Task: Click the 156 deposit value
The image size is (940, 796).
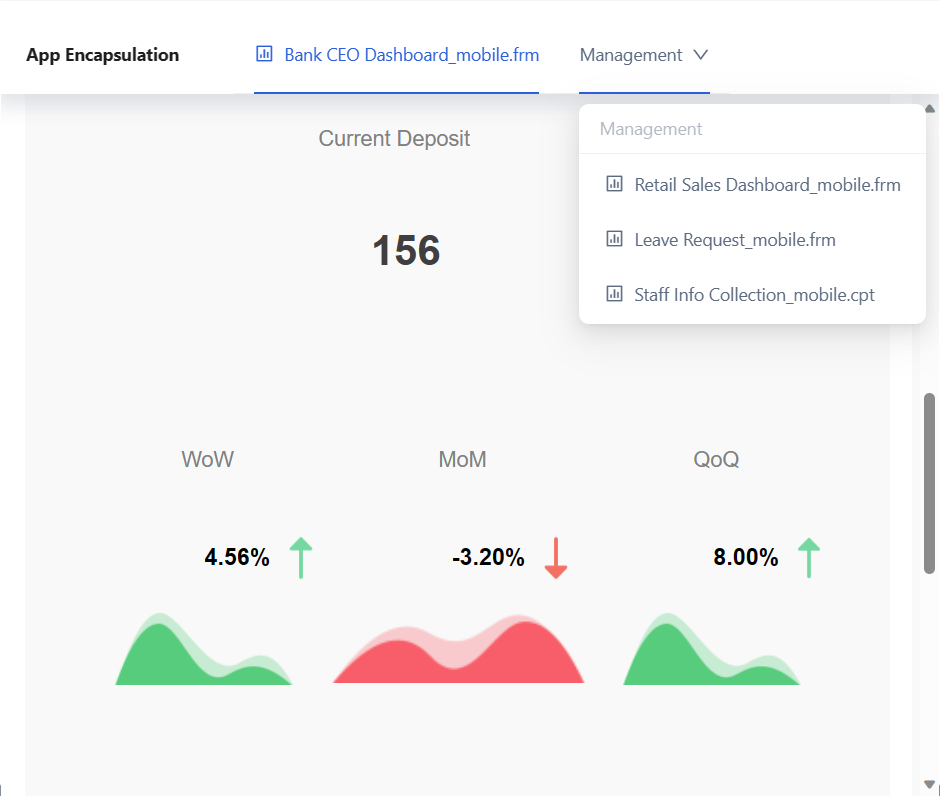Action: pos(406,250)
